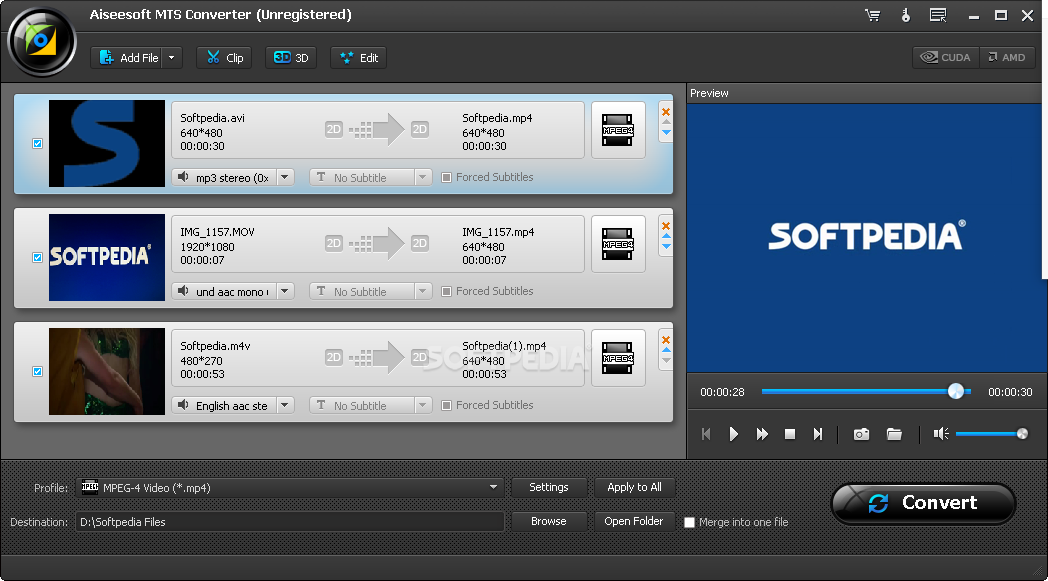
Task: Select the Softpedia.avi thumbnail
Action: point(107,144)
